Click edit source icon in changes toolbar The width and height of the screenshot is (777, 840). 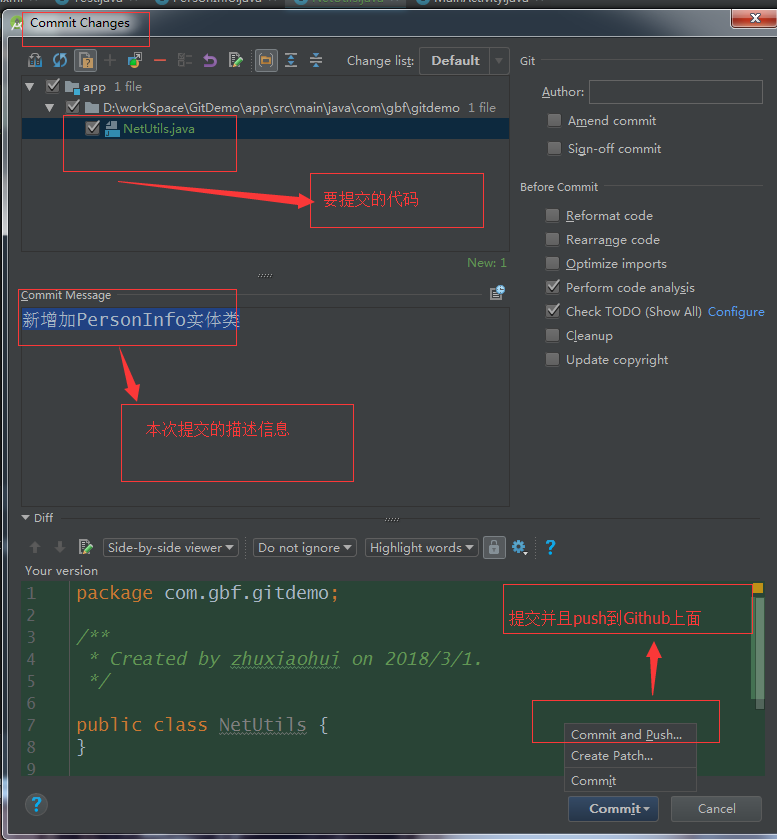(x=235, y=61)
